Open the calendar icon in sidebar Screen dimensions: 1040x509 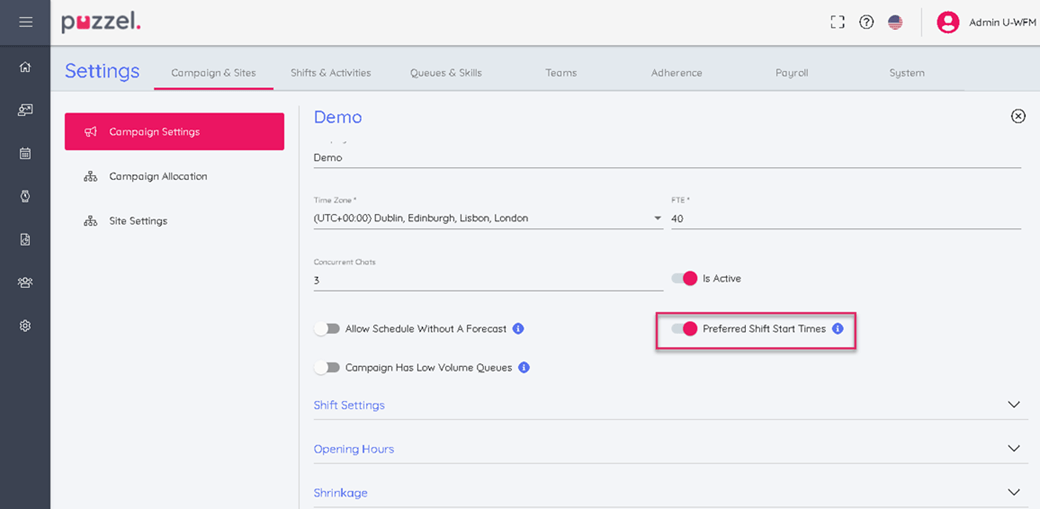pyautogui.click(x=25, y=153)
